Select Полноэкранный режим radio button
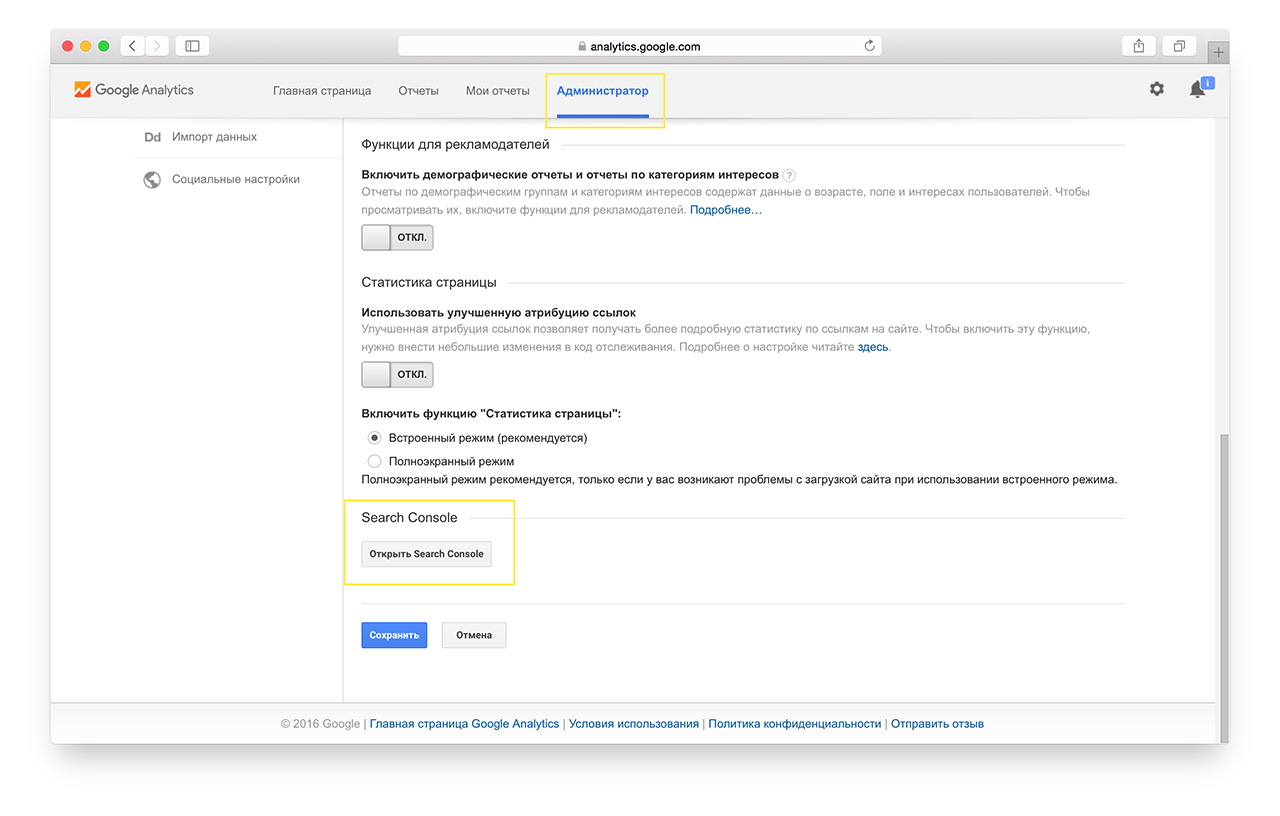The height and width of the screenshot is (816, 1280). tap(375, 462)
